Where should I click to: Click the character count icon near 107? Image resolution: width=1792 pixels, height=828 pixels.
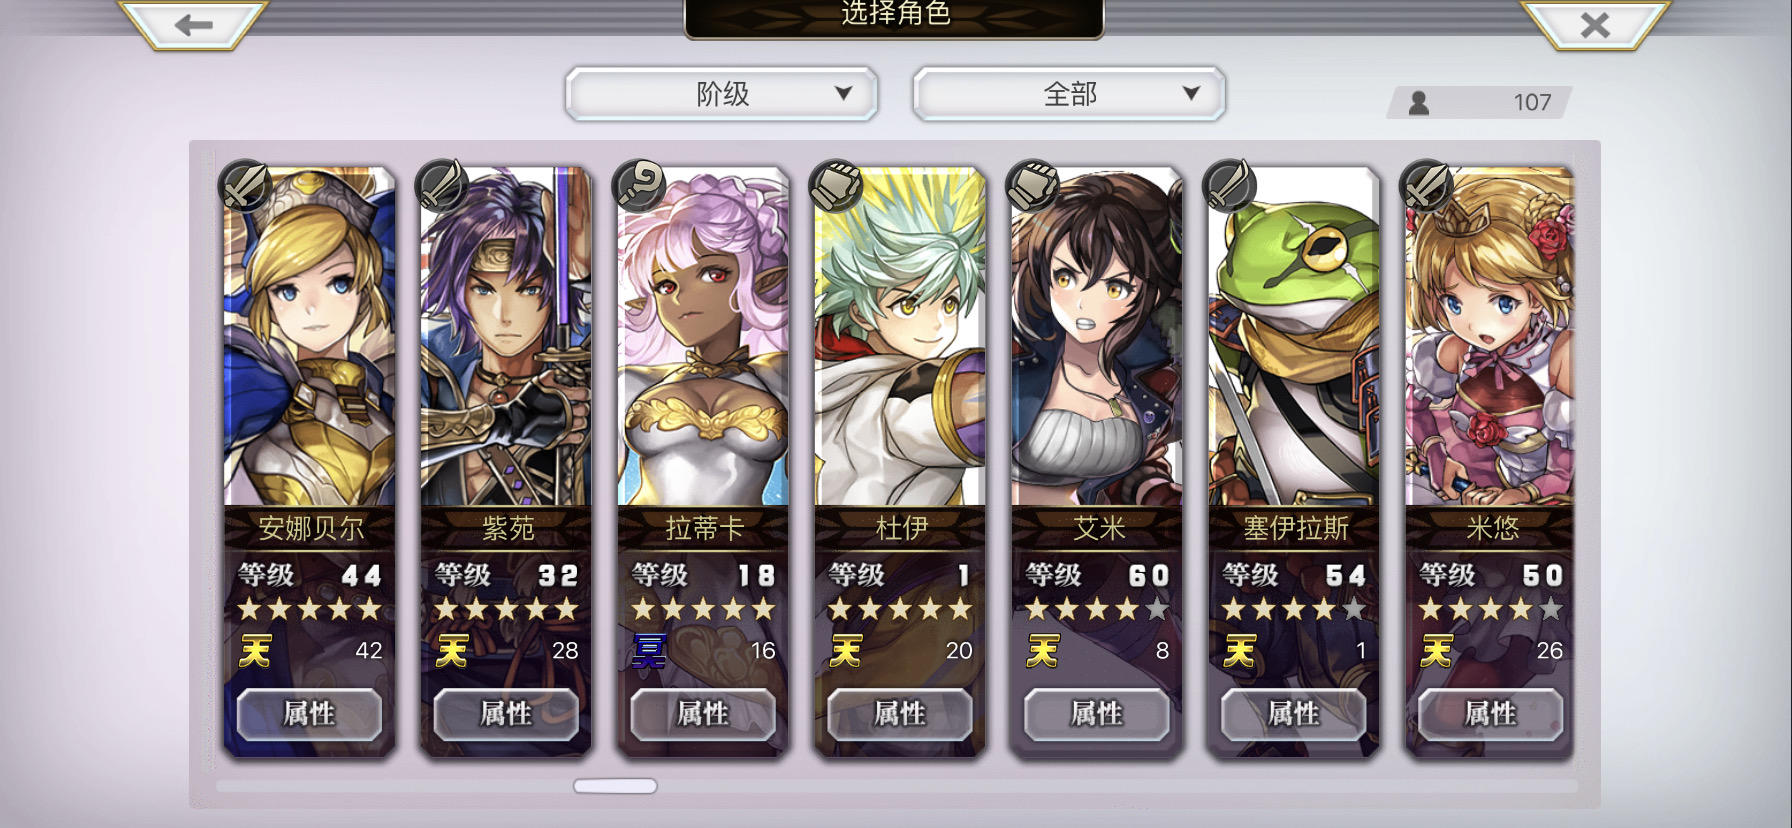click(1418, 102)
